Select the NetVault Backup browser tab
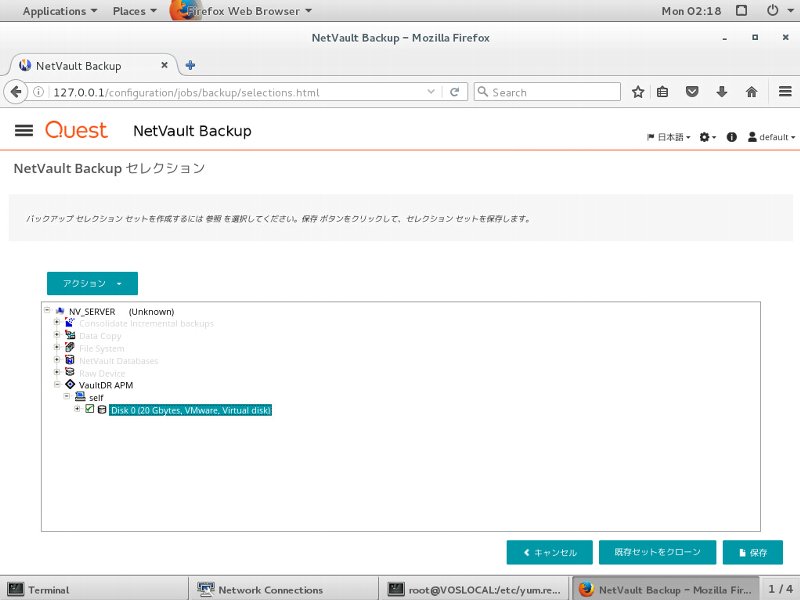This screenshot has height=600, width=800. coord(94,65)
